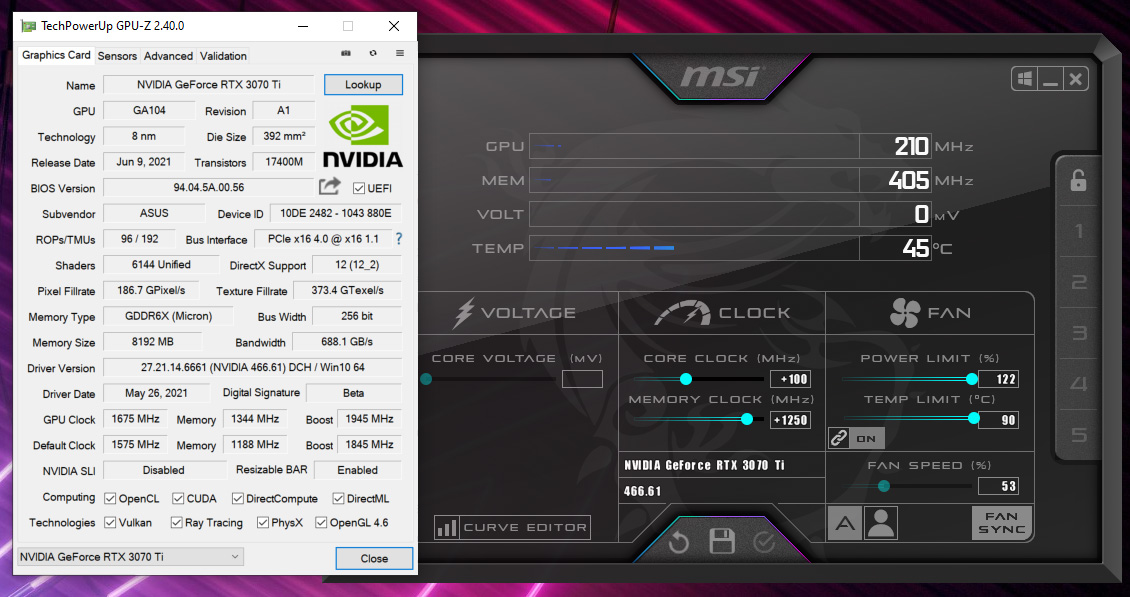Open the GPU selection dropdown in GPU-Z

coord(130,557)
